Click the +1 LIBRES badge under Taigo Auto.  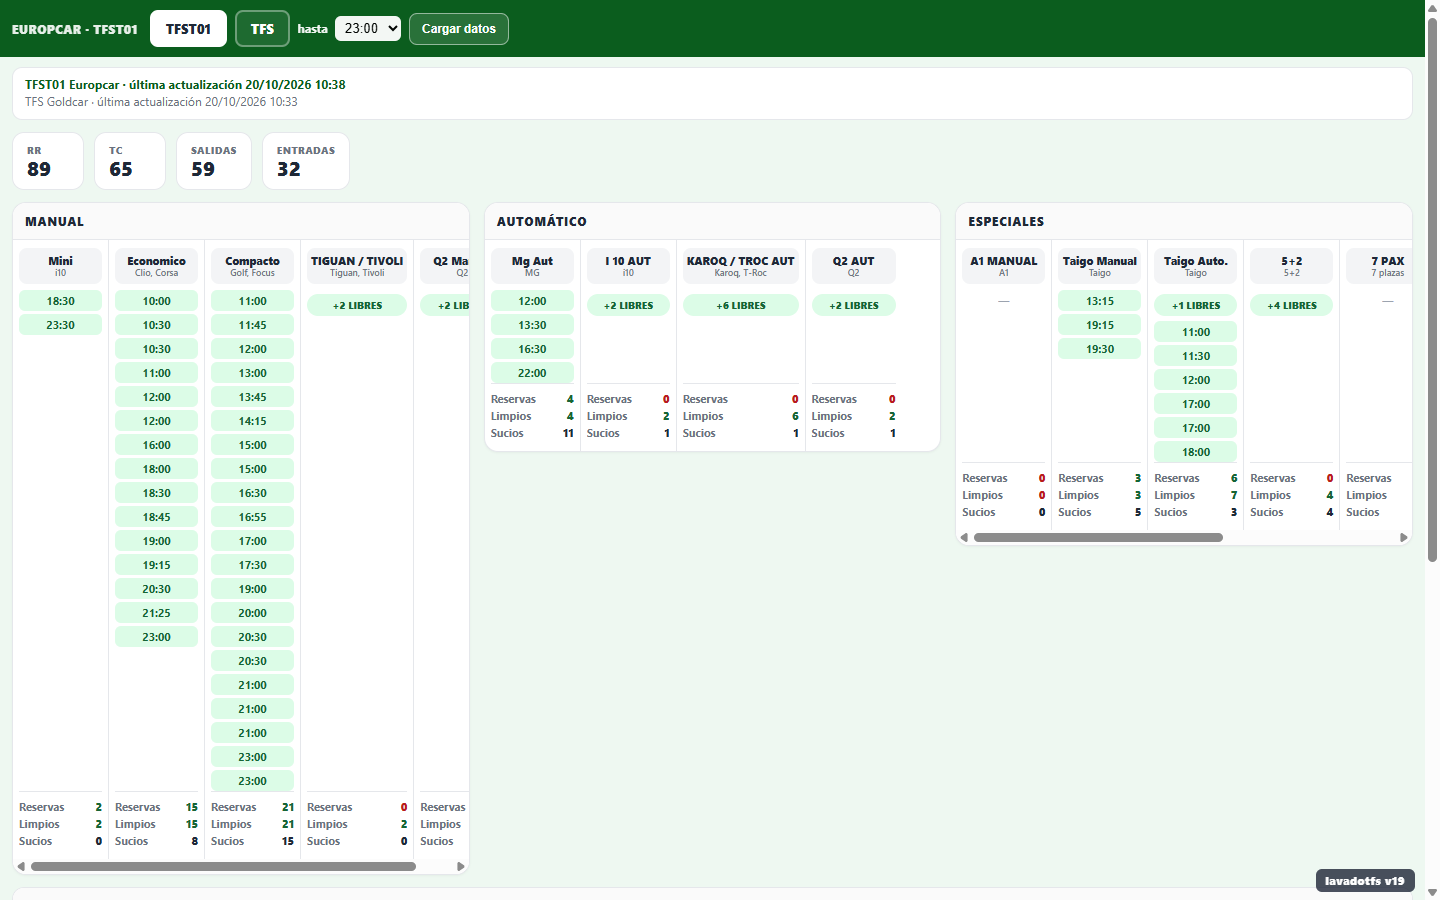coord(1196,305)
